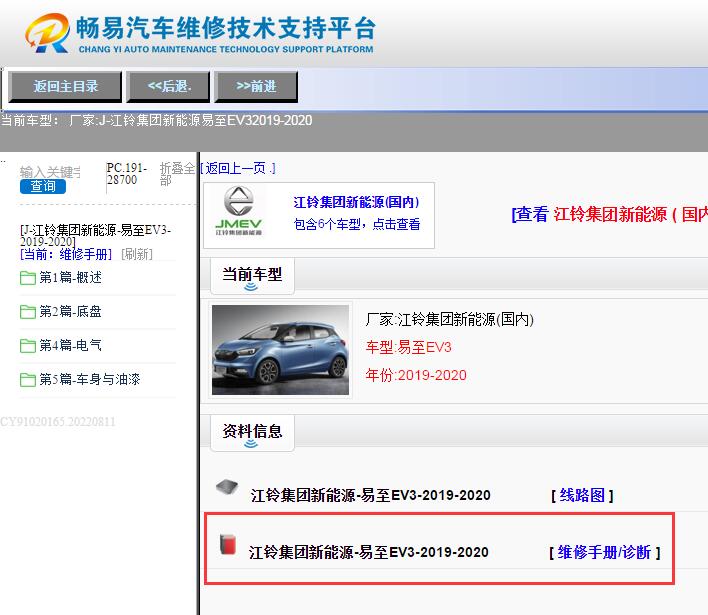Focus the 输入关键字 search field

pyautogui.click(x=50, y=172)
